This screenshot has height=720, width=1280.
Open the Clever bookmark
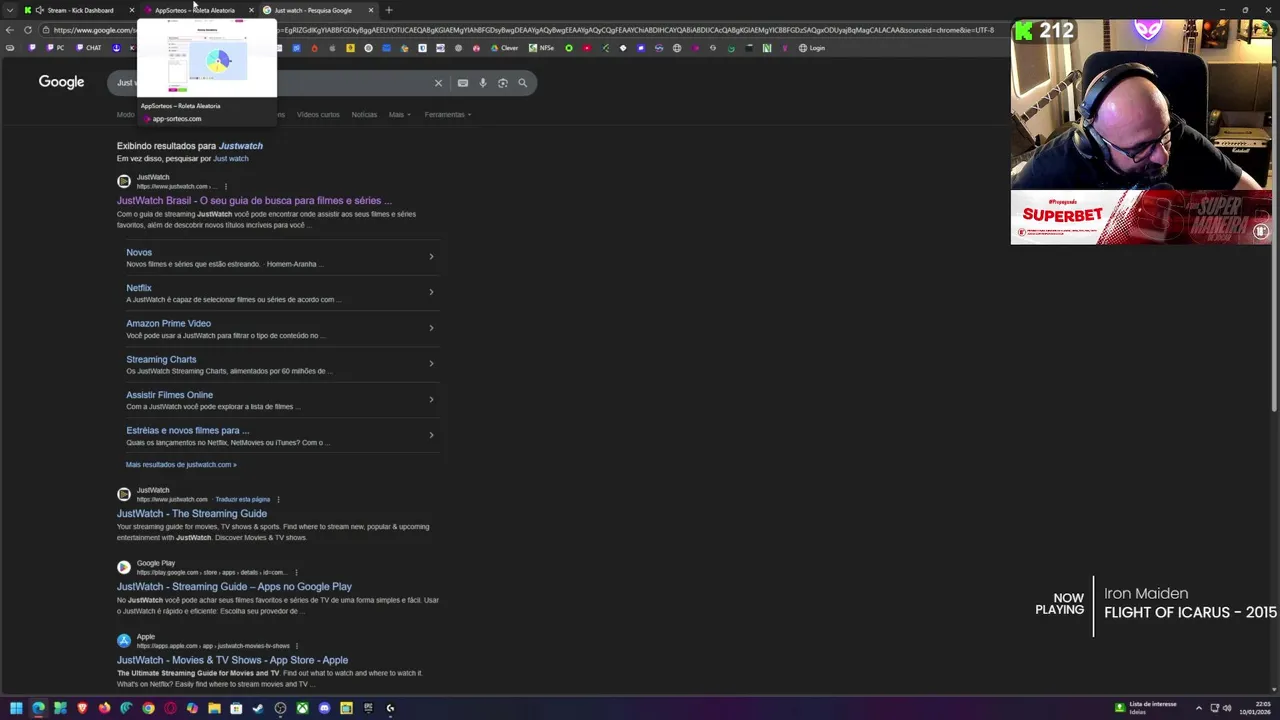pos(505,48)
